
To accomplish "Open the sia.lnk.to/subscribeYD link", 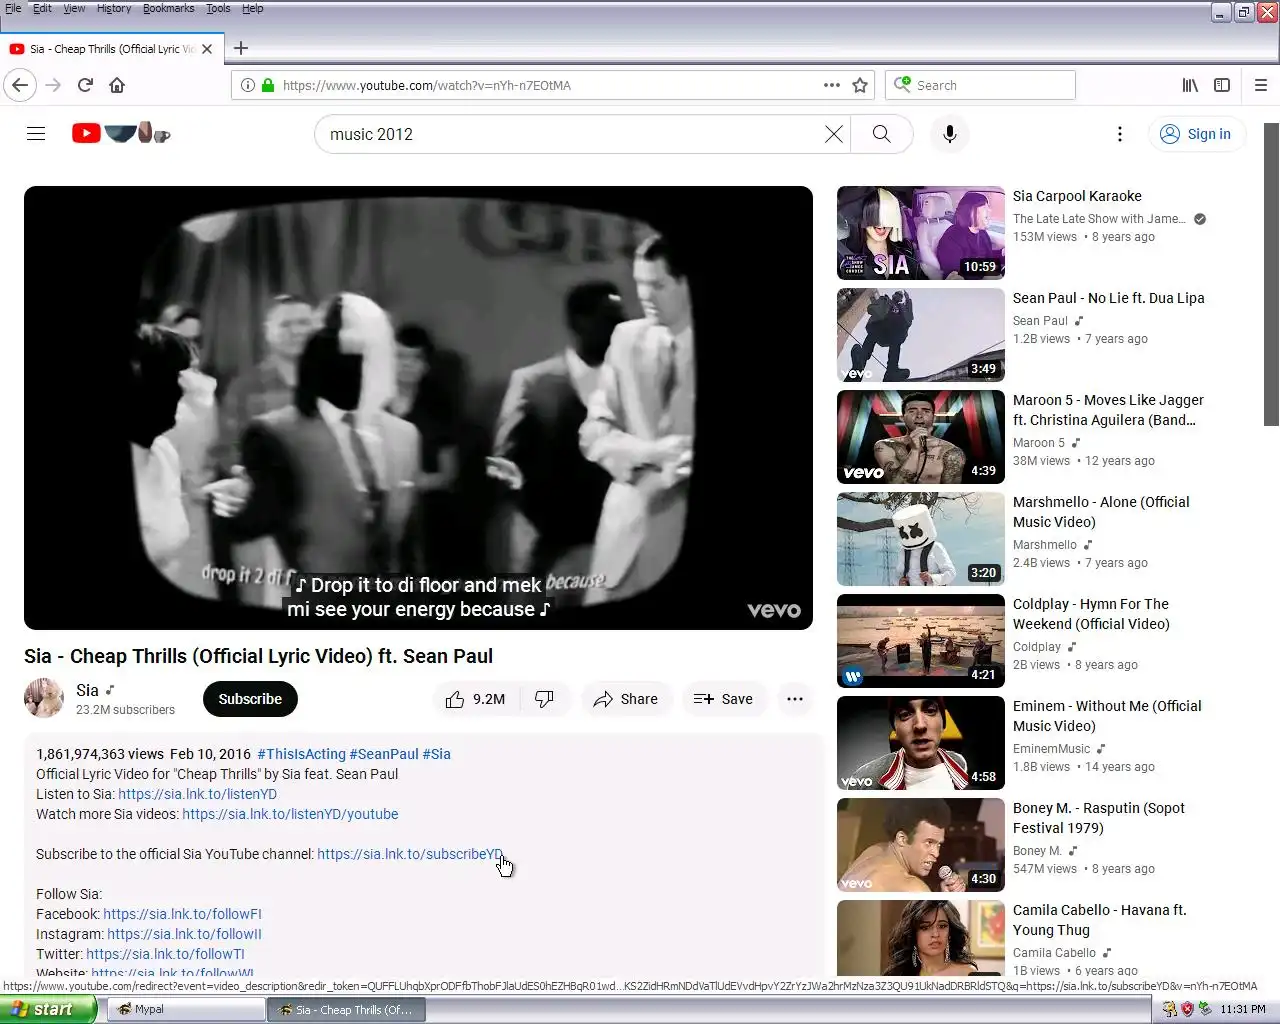I will click(410, 854).
